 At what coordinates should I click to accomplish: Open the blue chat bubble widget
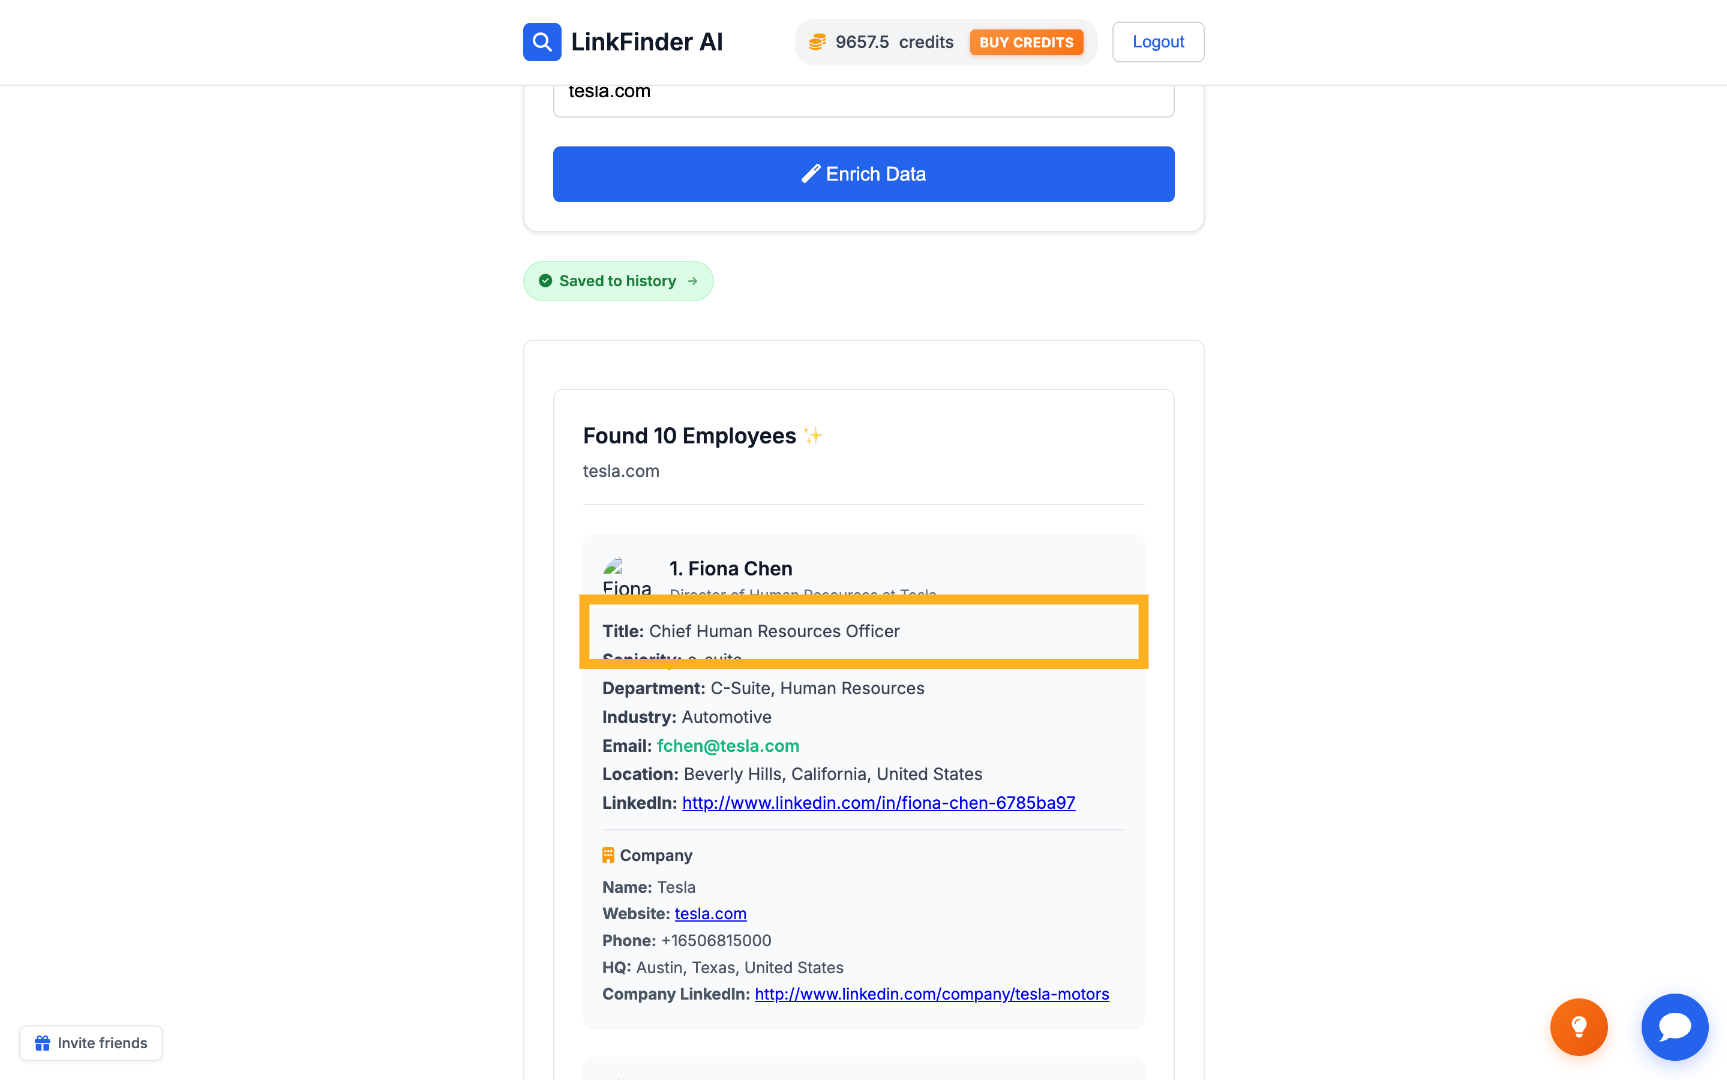[1675, 1027]
